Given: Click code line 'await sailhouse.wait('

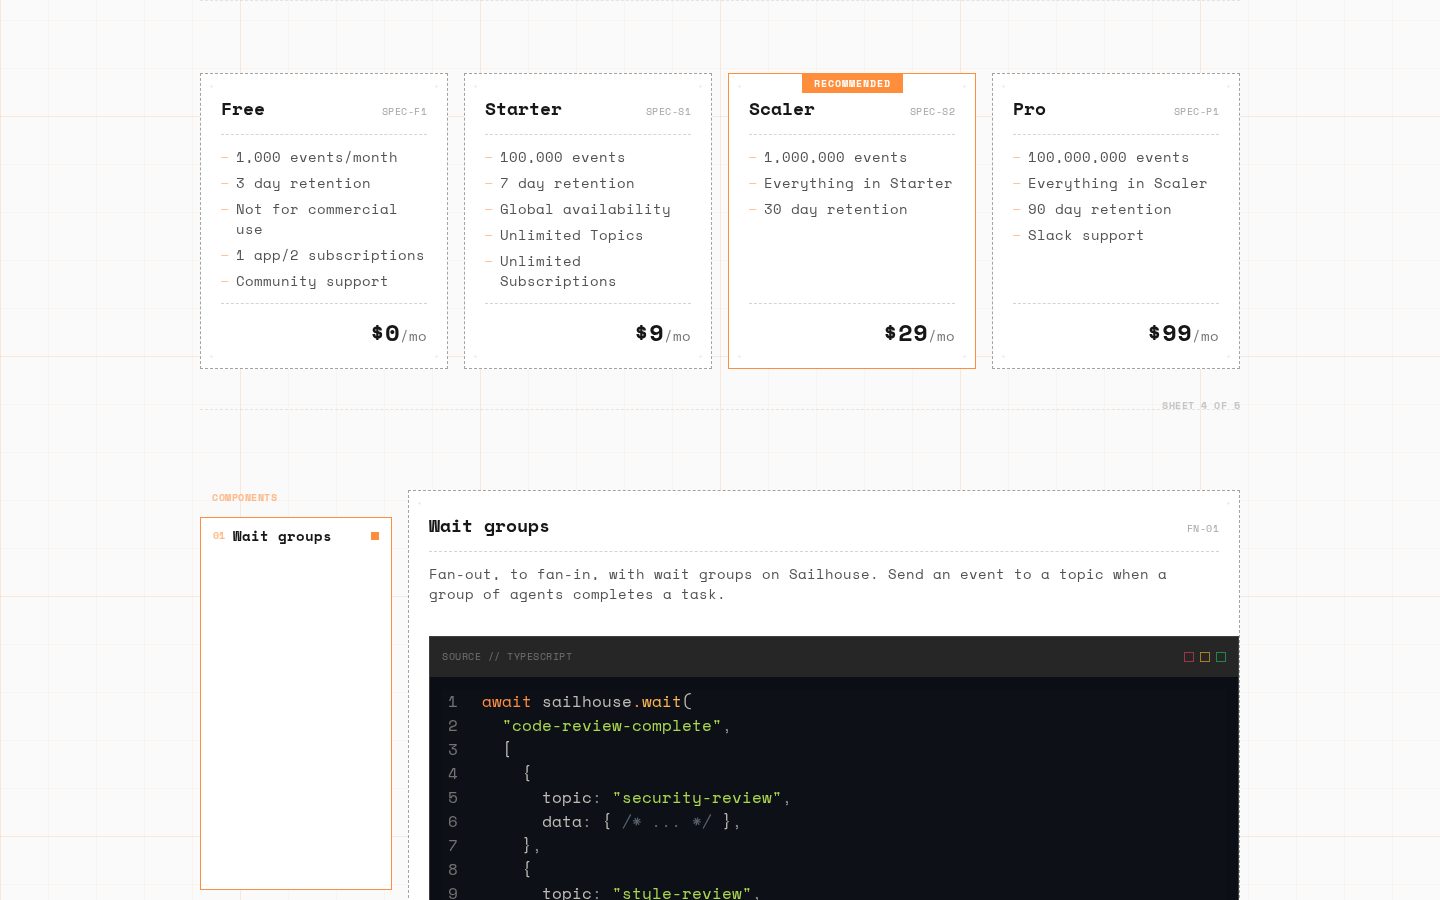Looking at the screenshot, I should pos(587,702).
